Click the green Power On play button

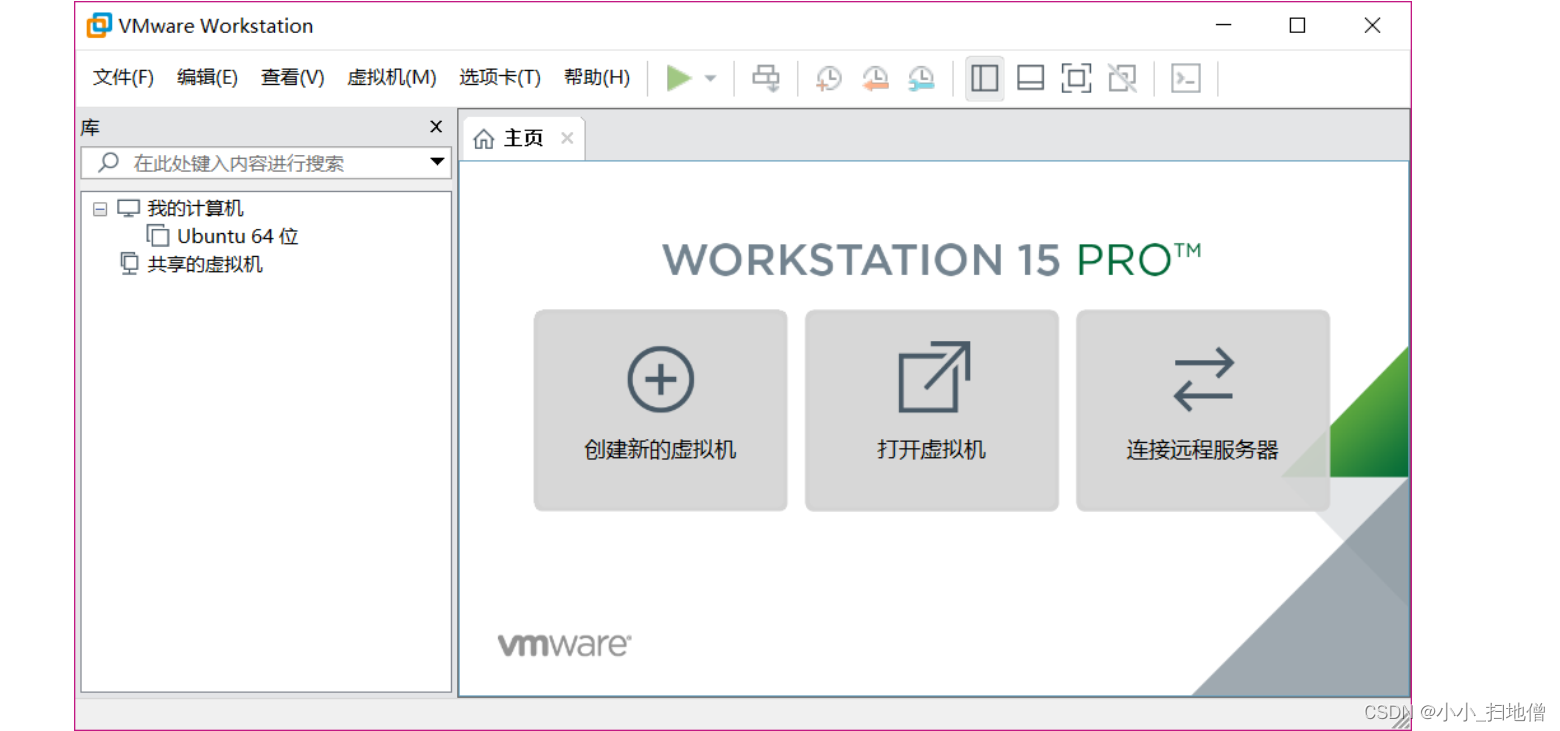click(680, 78)
